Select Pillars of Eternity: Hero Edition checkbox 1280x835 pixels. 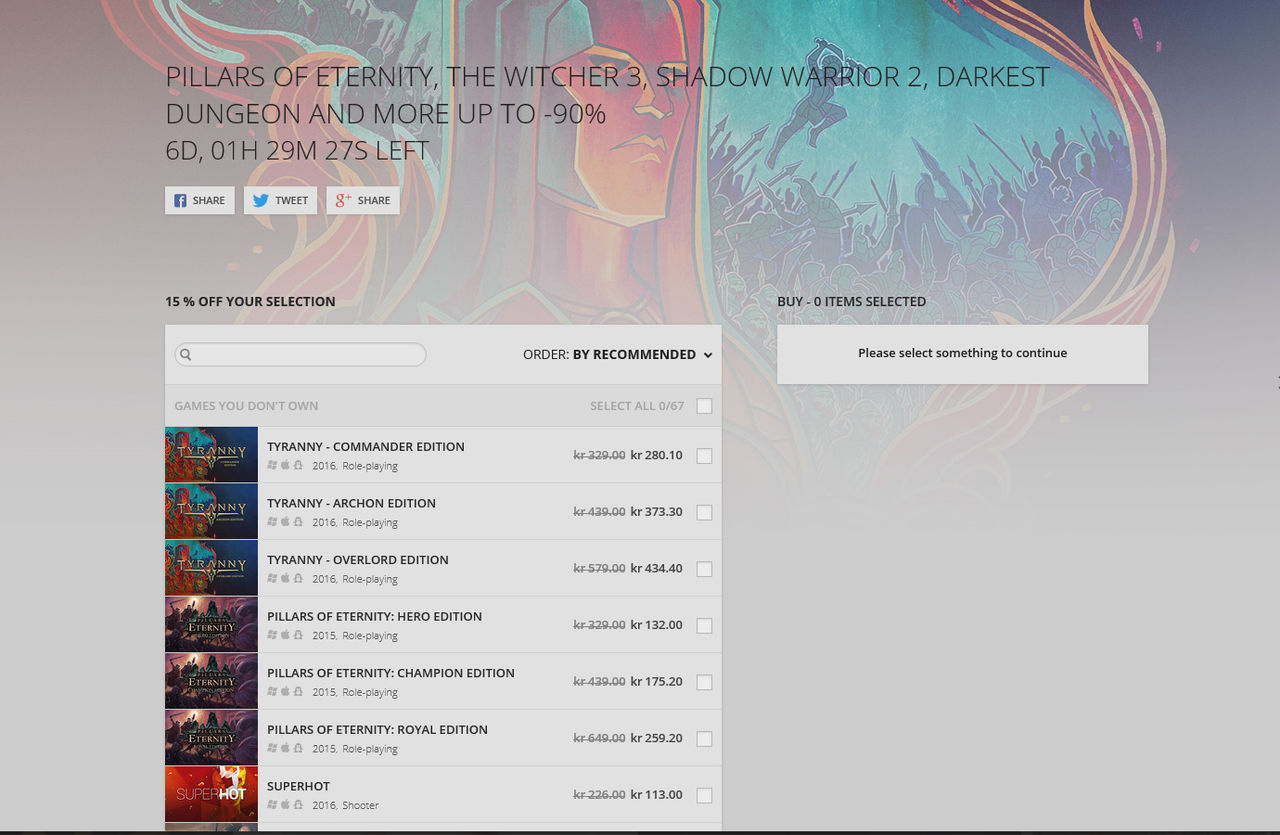[x=704, y=626]
